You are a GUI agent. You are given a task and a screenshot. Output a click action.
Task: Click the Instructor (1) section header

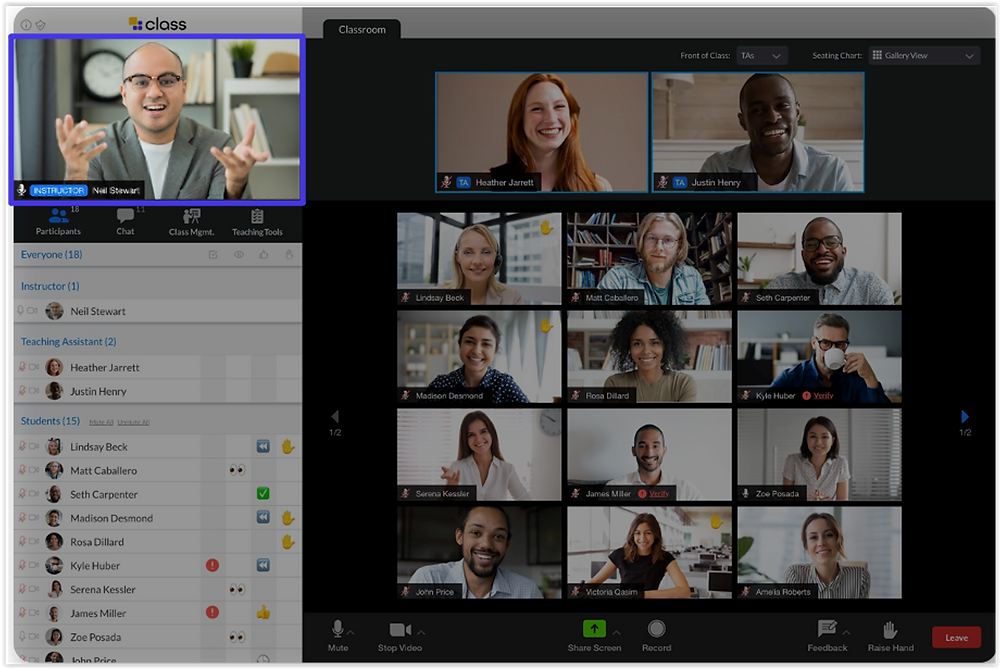(50, 286)
